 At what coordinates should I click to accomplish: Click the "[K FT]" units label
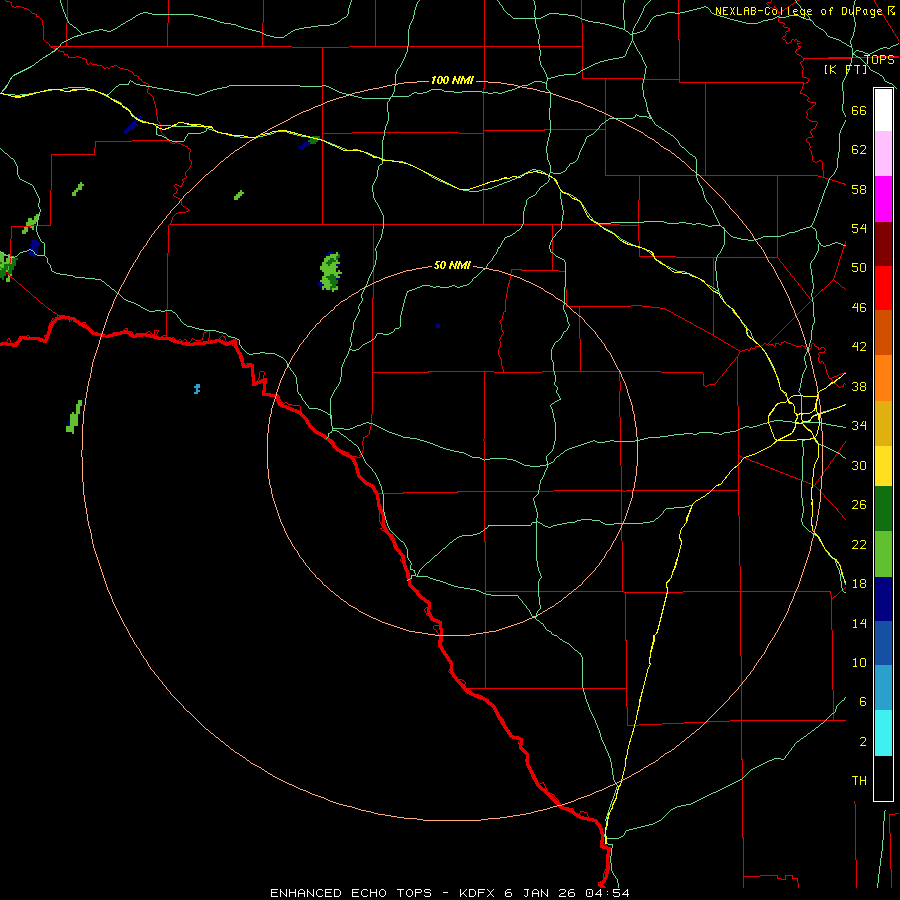846,69
